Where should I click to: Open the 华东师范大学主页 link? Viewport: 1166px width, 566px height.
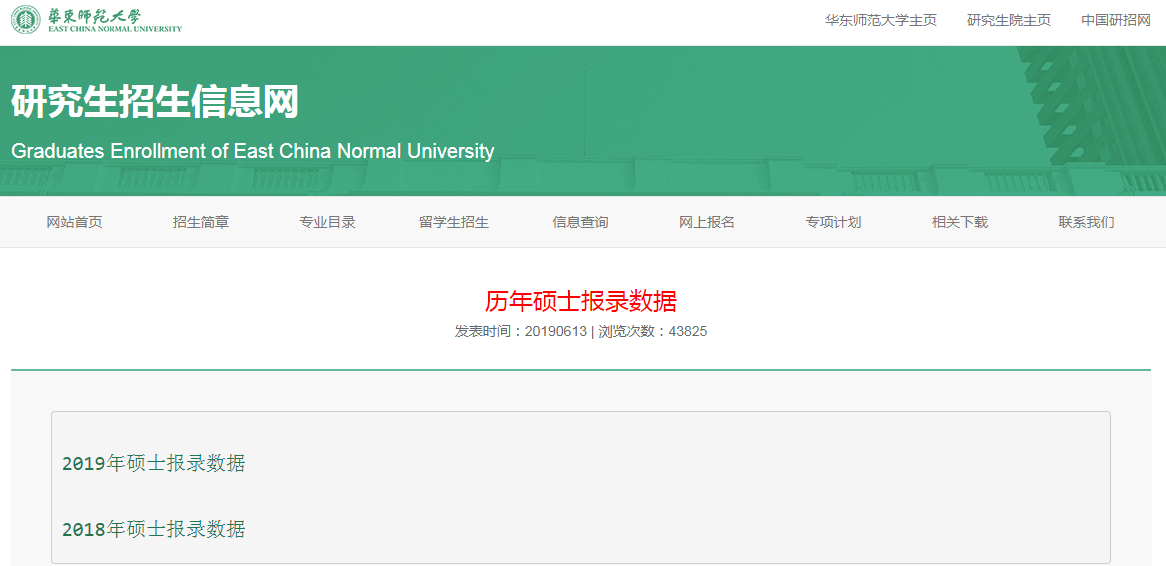click(x=880, y=20)
